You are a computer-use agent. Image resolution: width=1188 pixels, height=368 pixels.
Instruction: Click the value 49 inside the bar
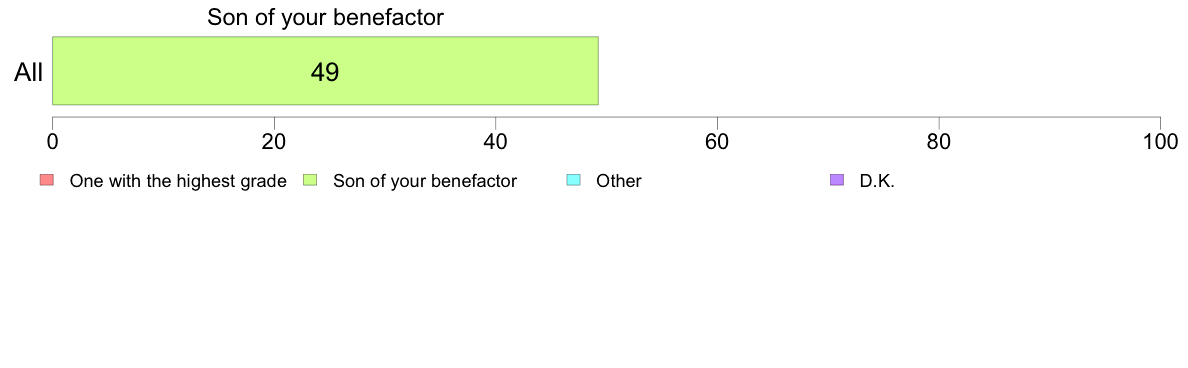325,72
